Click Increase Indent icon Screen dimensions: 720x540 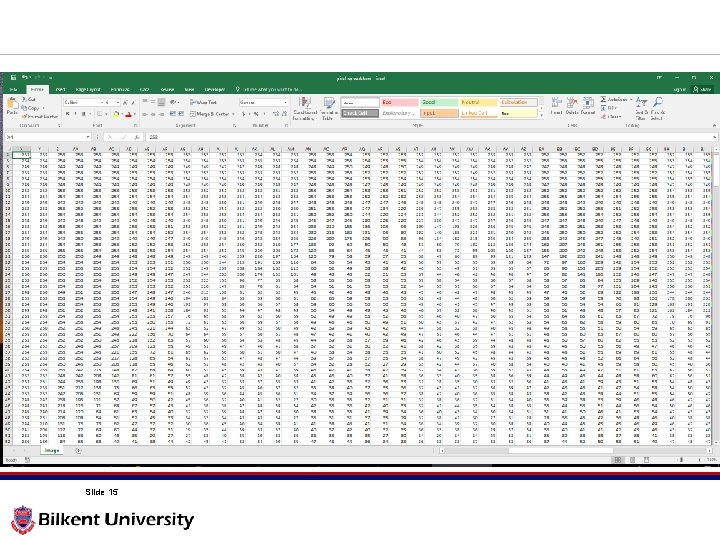[x=181, y=114]
